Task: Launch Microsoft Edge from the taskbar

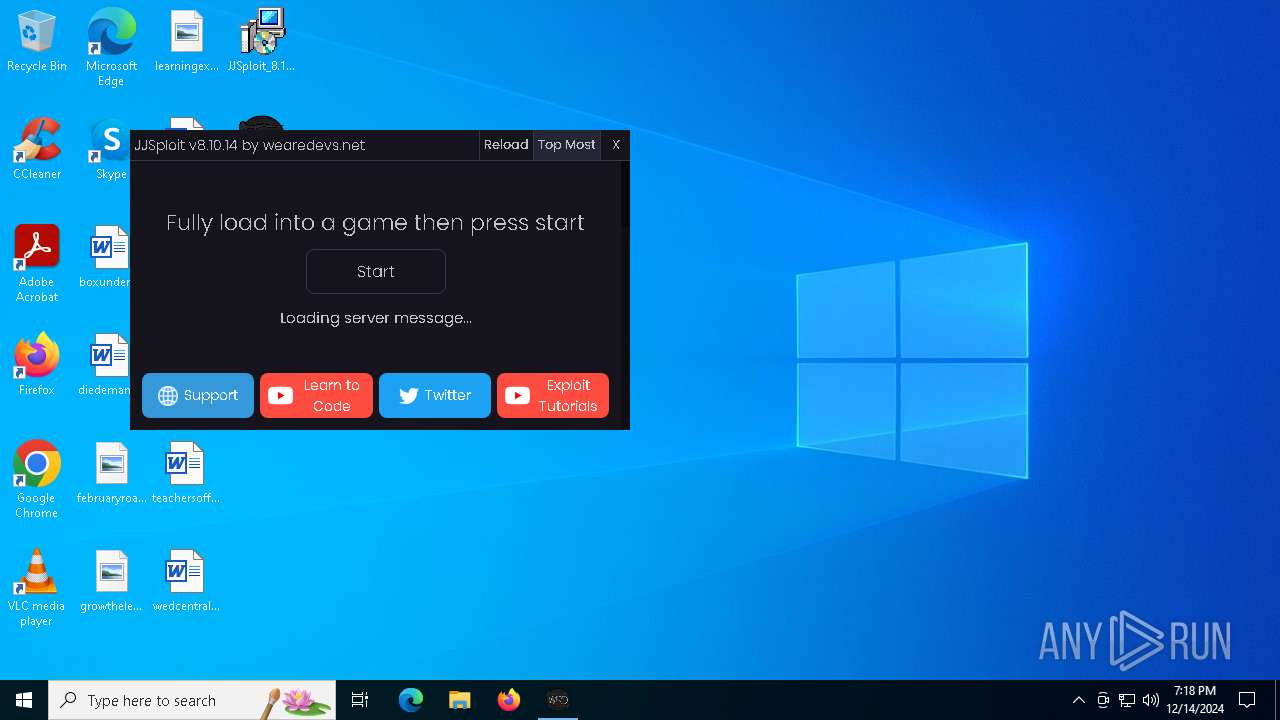Action: (x=411, y=700)
